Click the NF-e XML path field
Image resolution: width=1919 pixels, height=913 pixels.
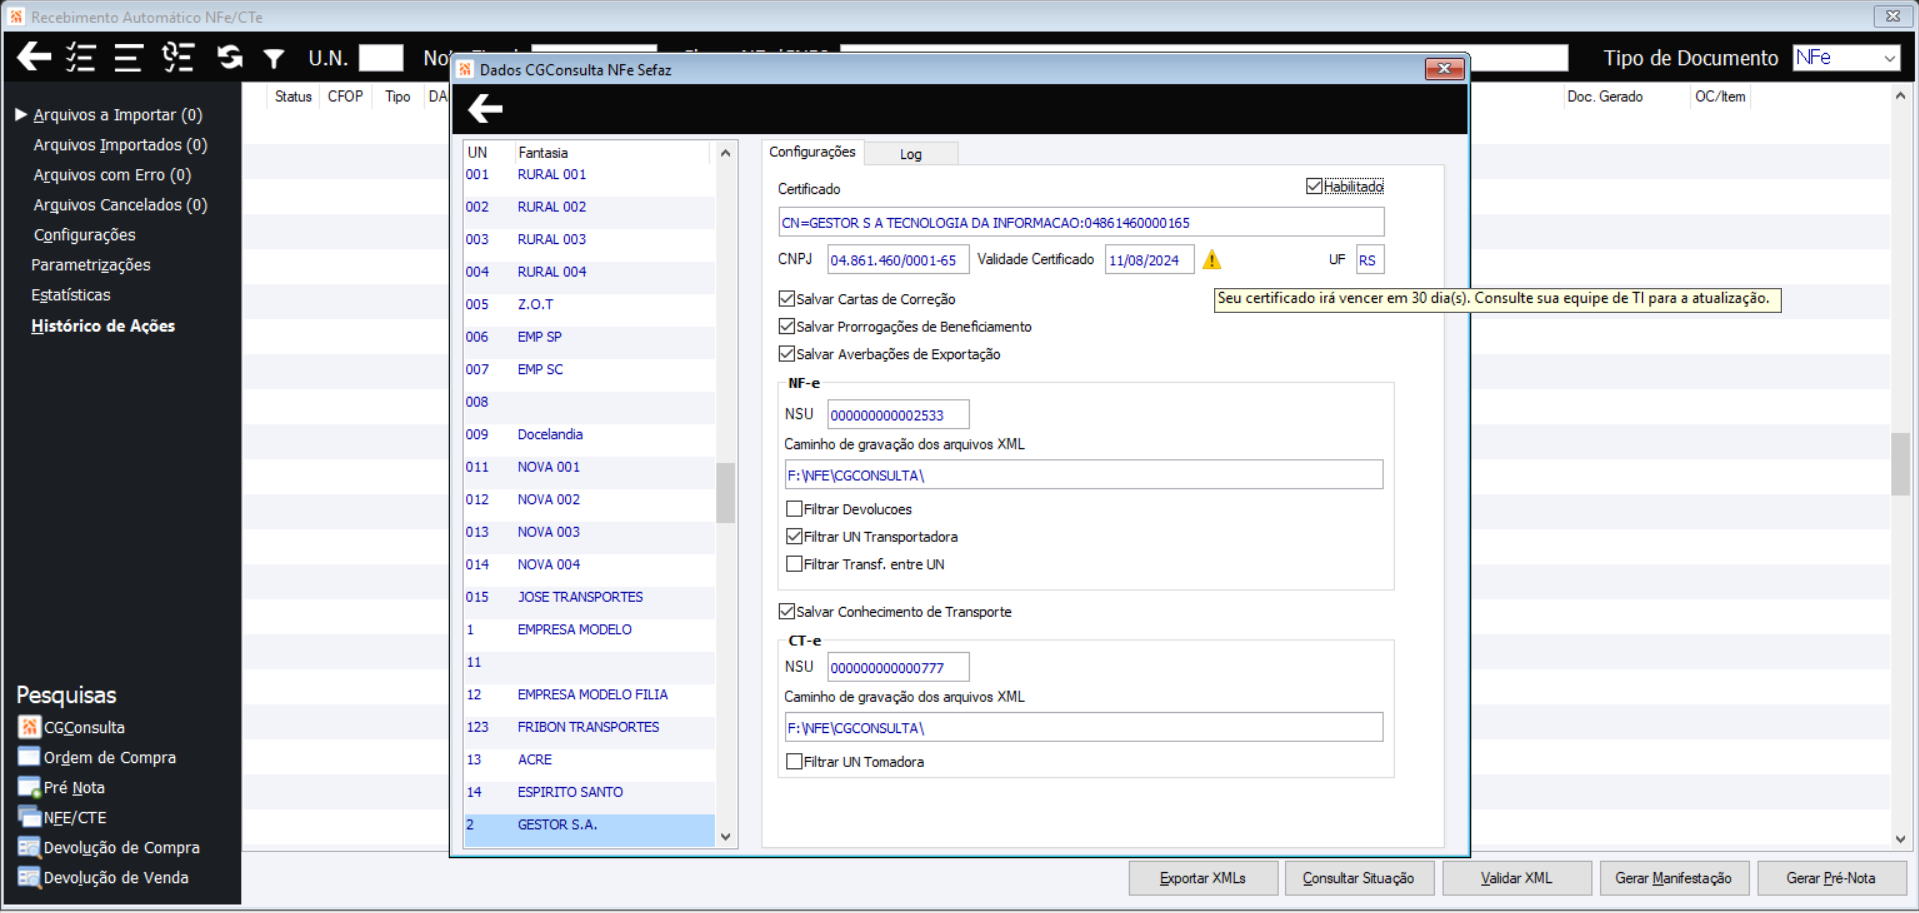[1084, 475]
